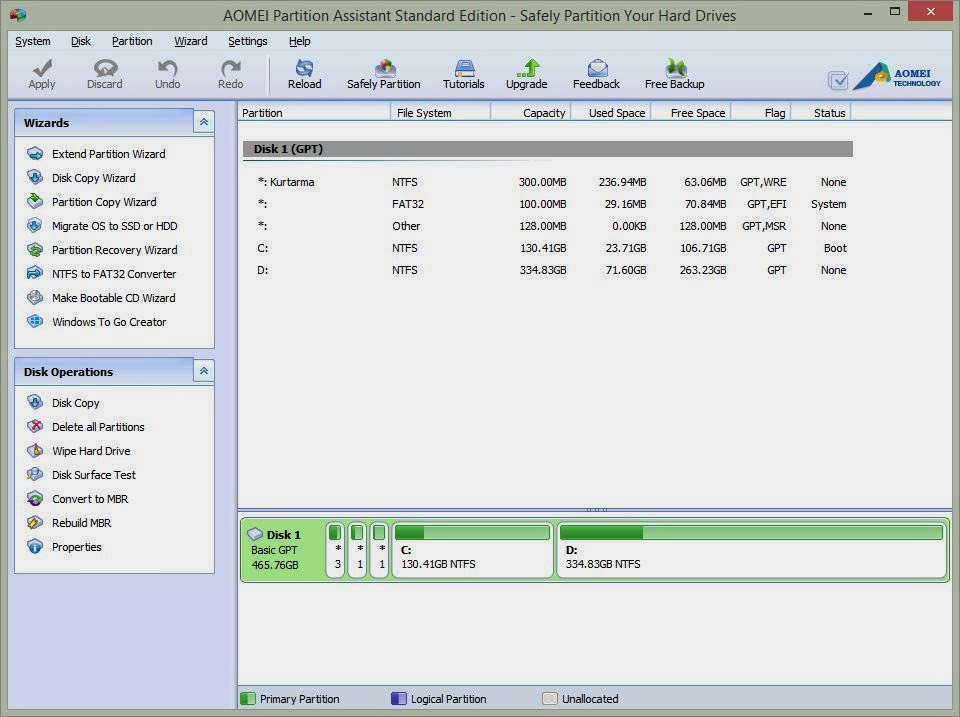
Task: Select Convert to MBR operation
Action: (90, 498)
